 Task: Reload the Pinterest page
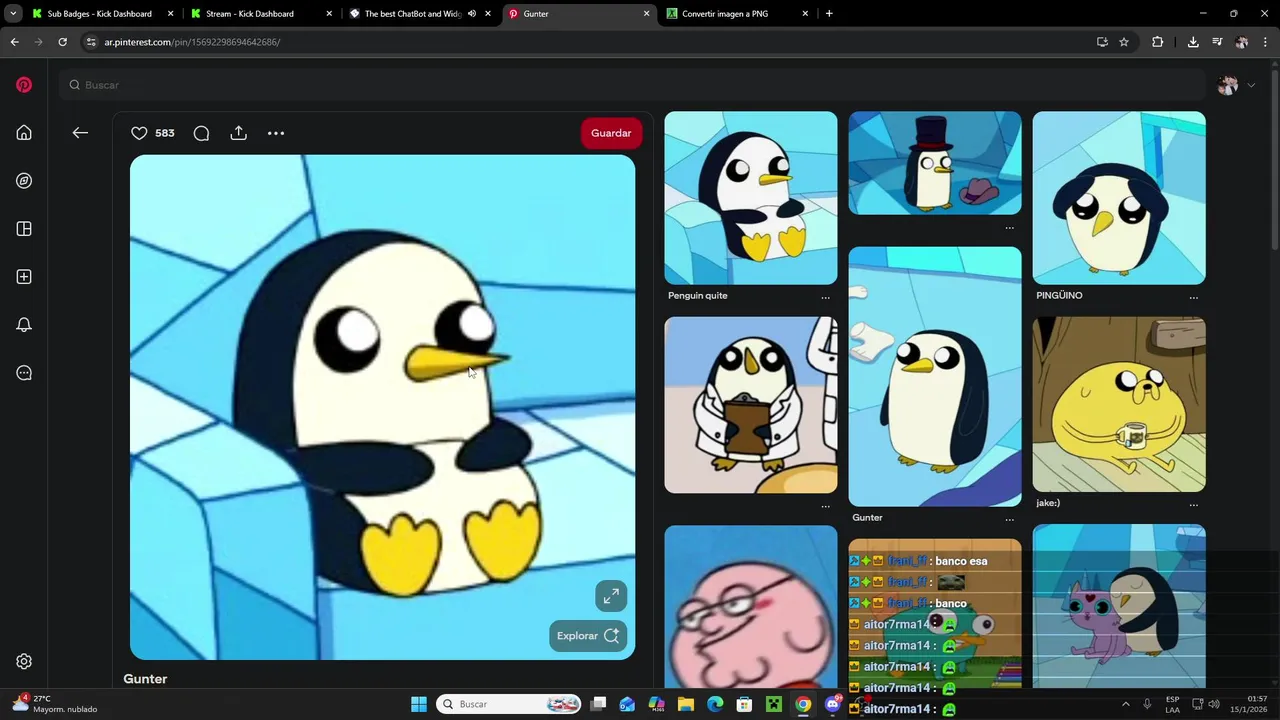(x=62, y=42)
